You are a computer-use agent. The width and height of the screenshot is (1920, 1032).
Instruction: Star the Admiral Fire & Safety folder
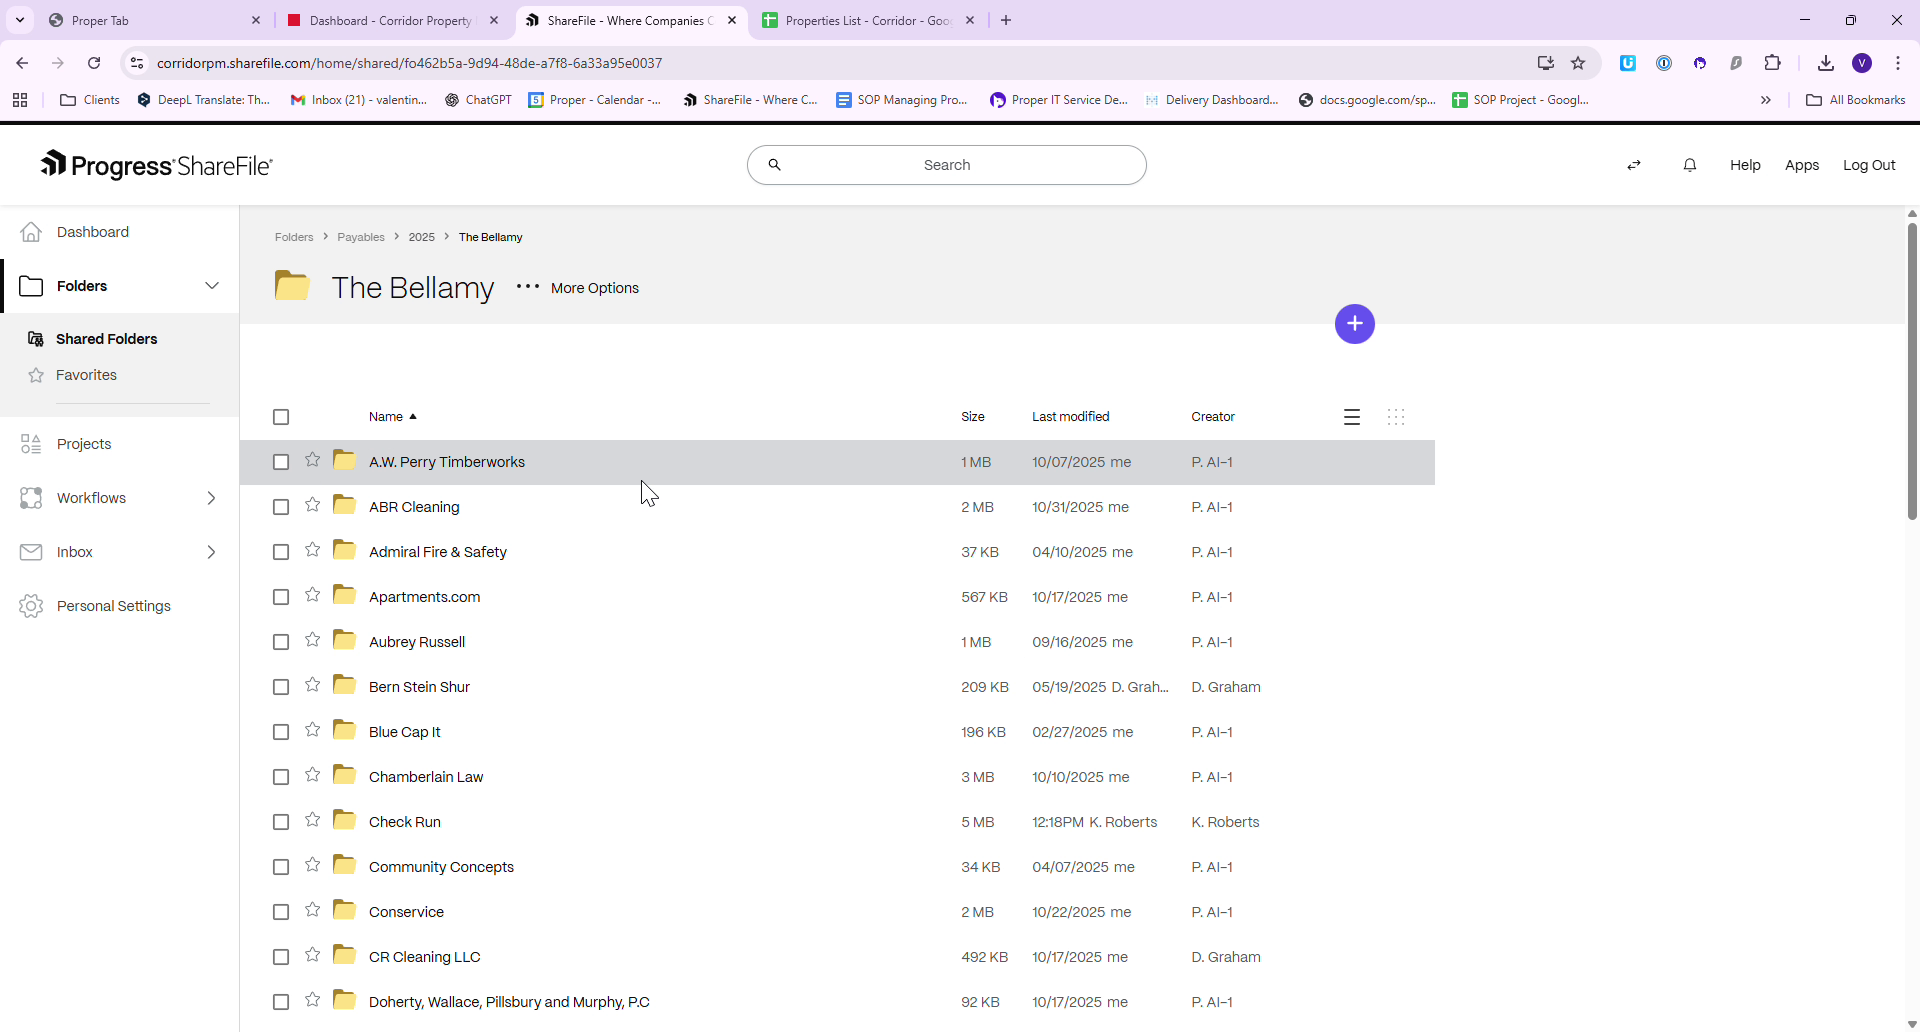(313, 550)
